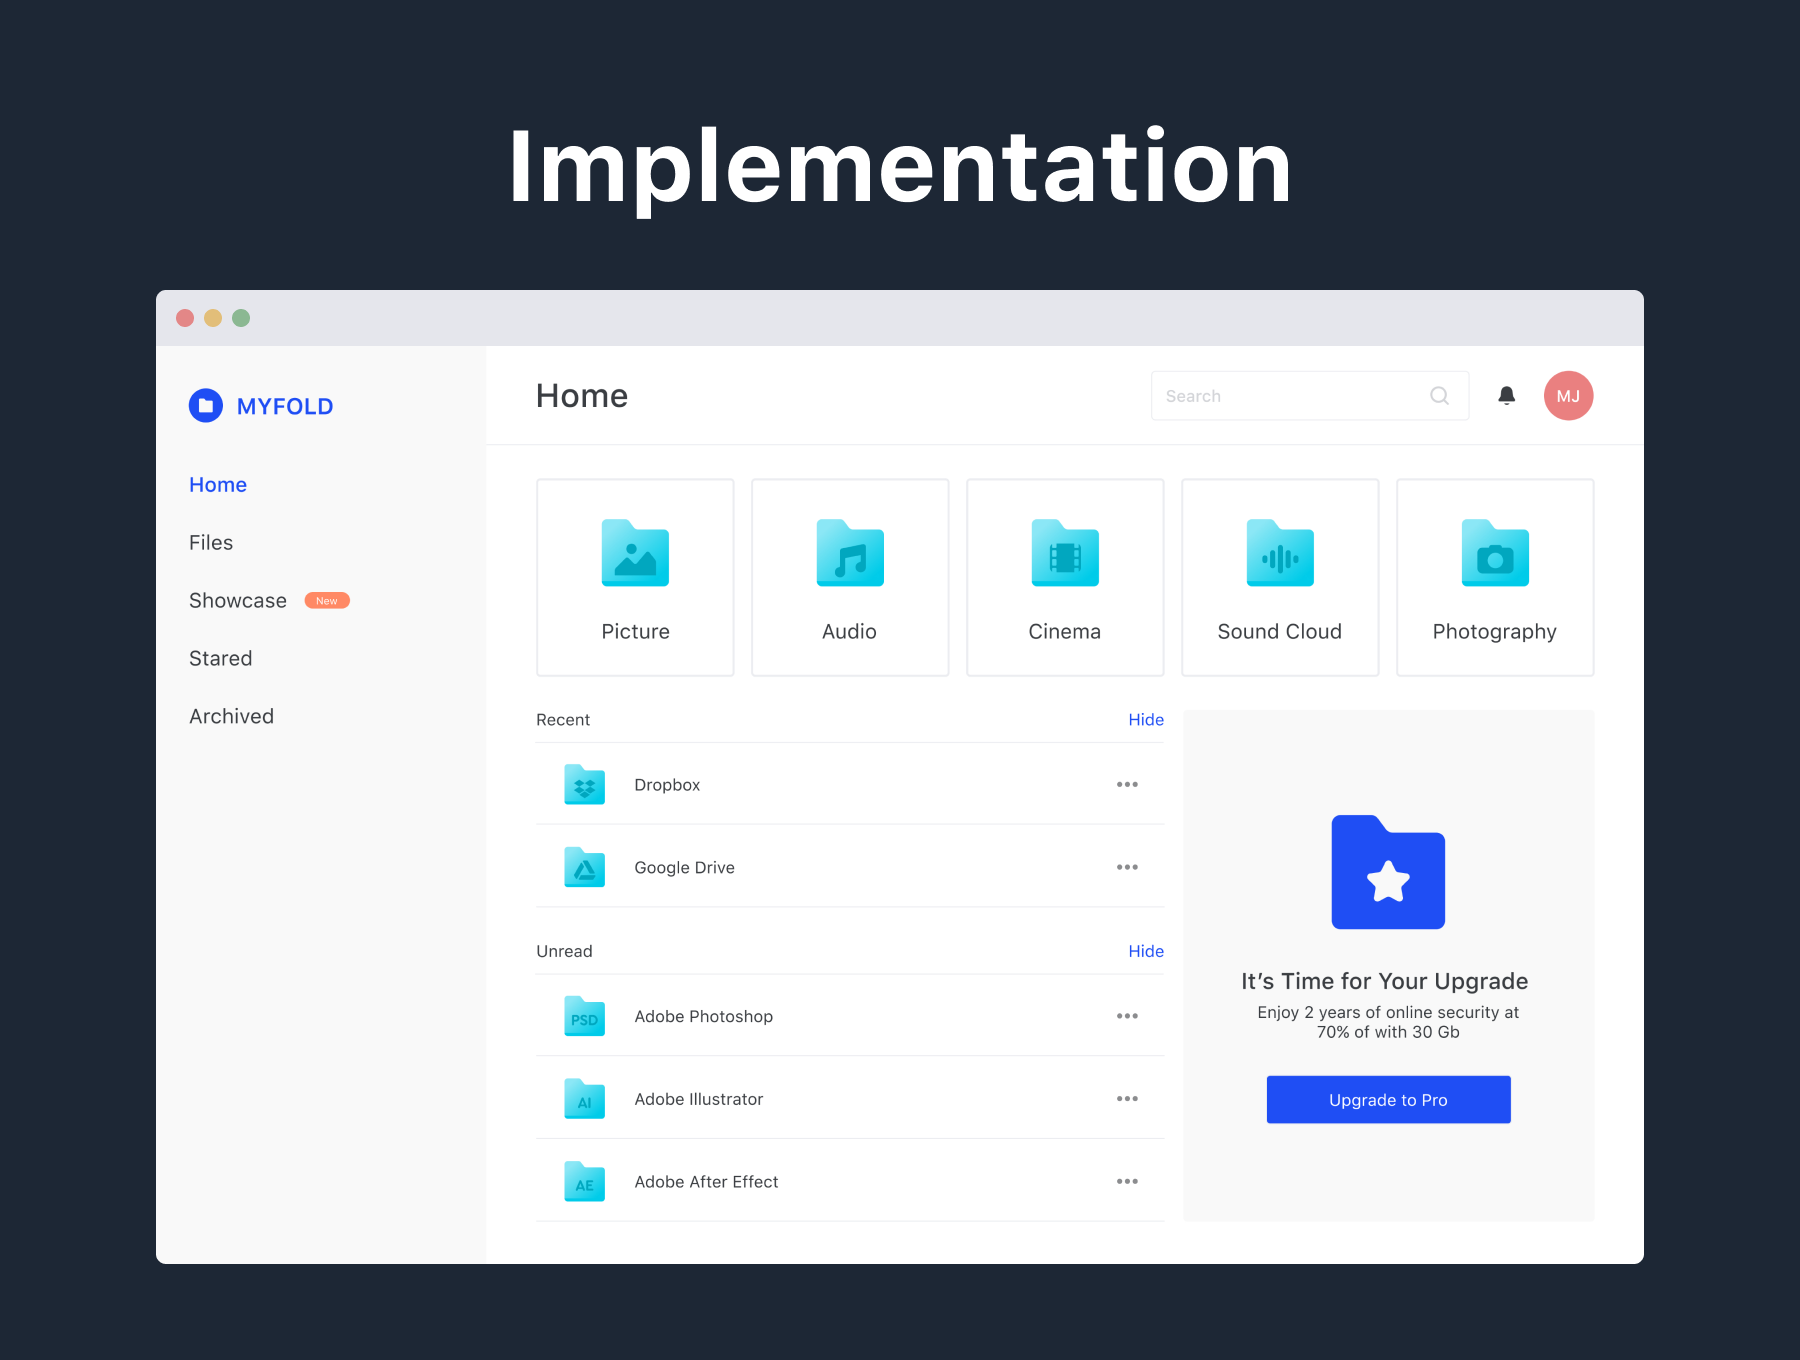1800x1360 pixels.
Task: Click the search magnifier icon
Action: pyautogui.click(x=1439, y=396)
